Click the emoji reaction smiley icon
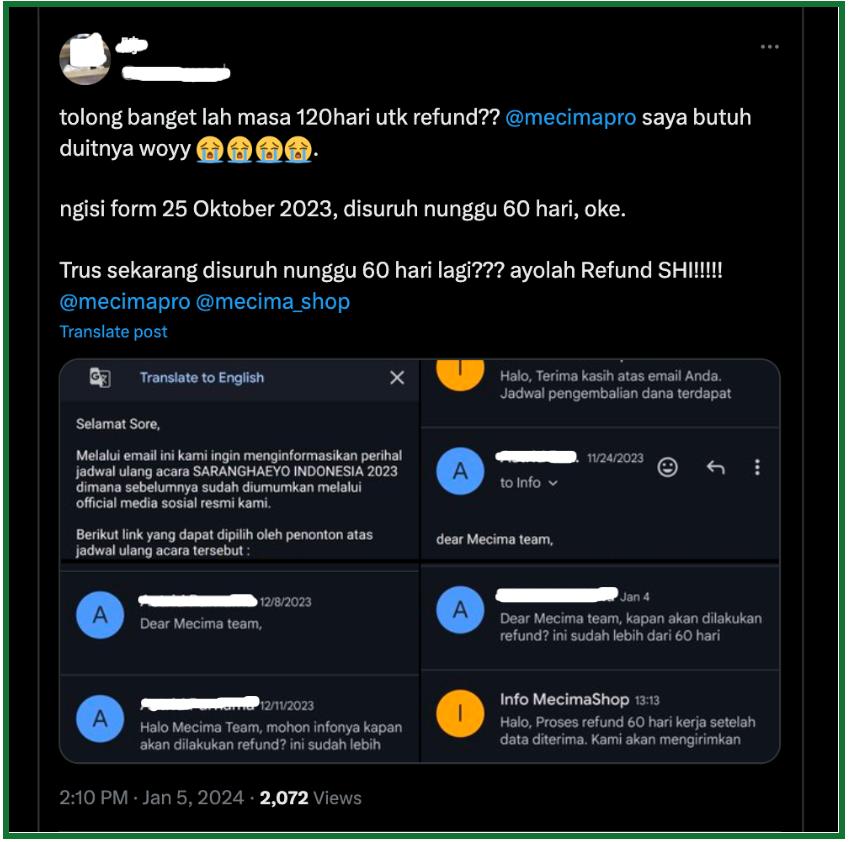Image resolution: width=850 pixels, height=842 pixels. 667,467
